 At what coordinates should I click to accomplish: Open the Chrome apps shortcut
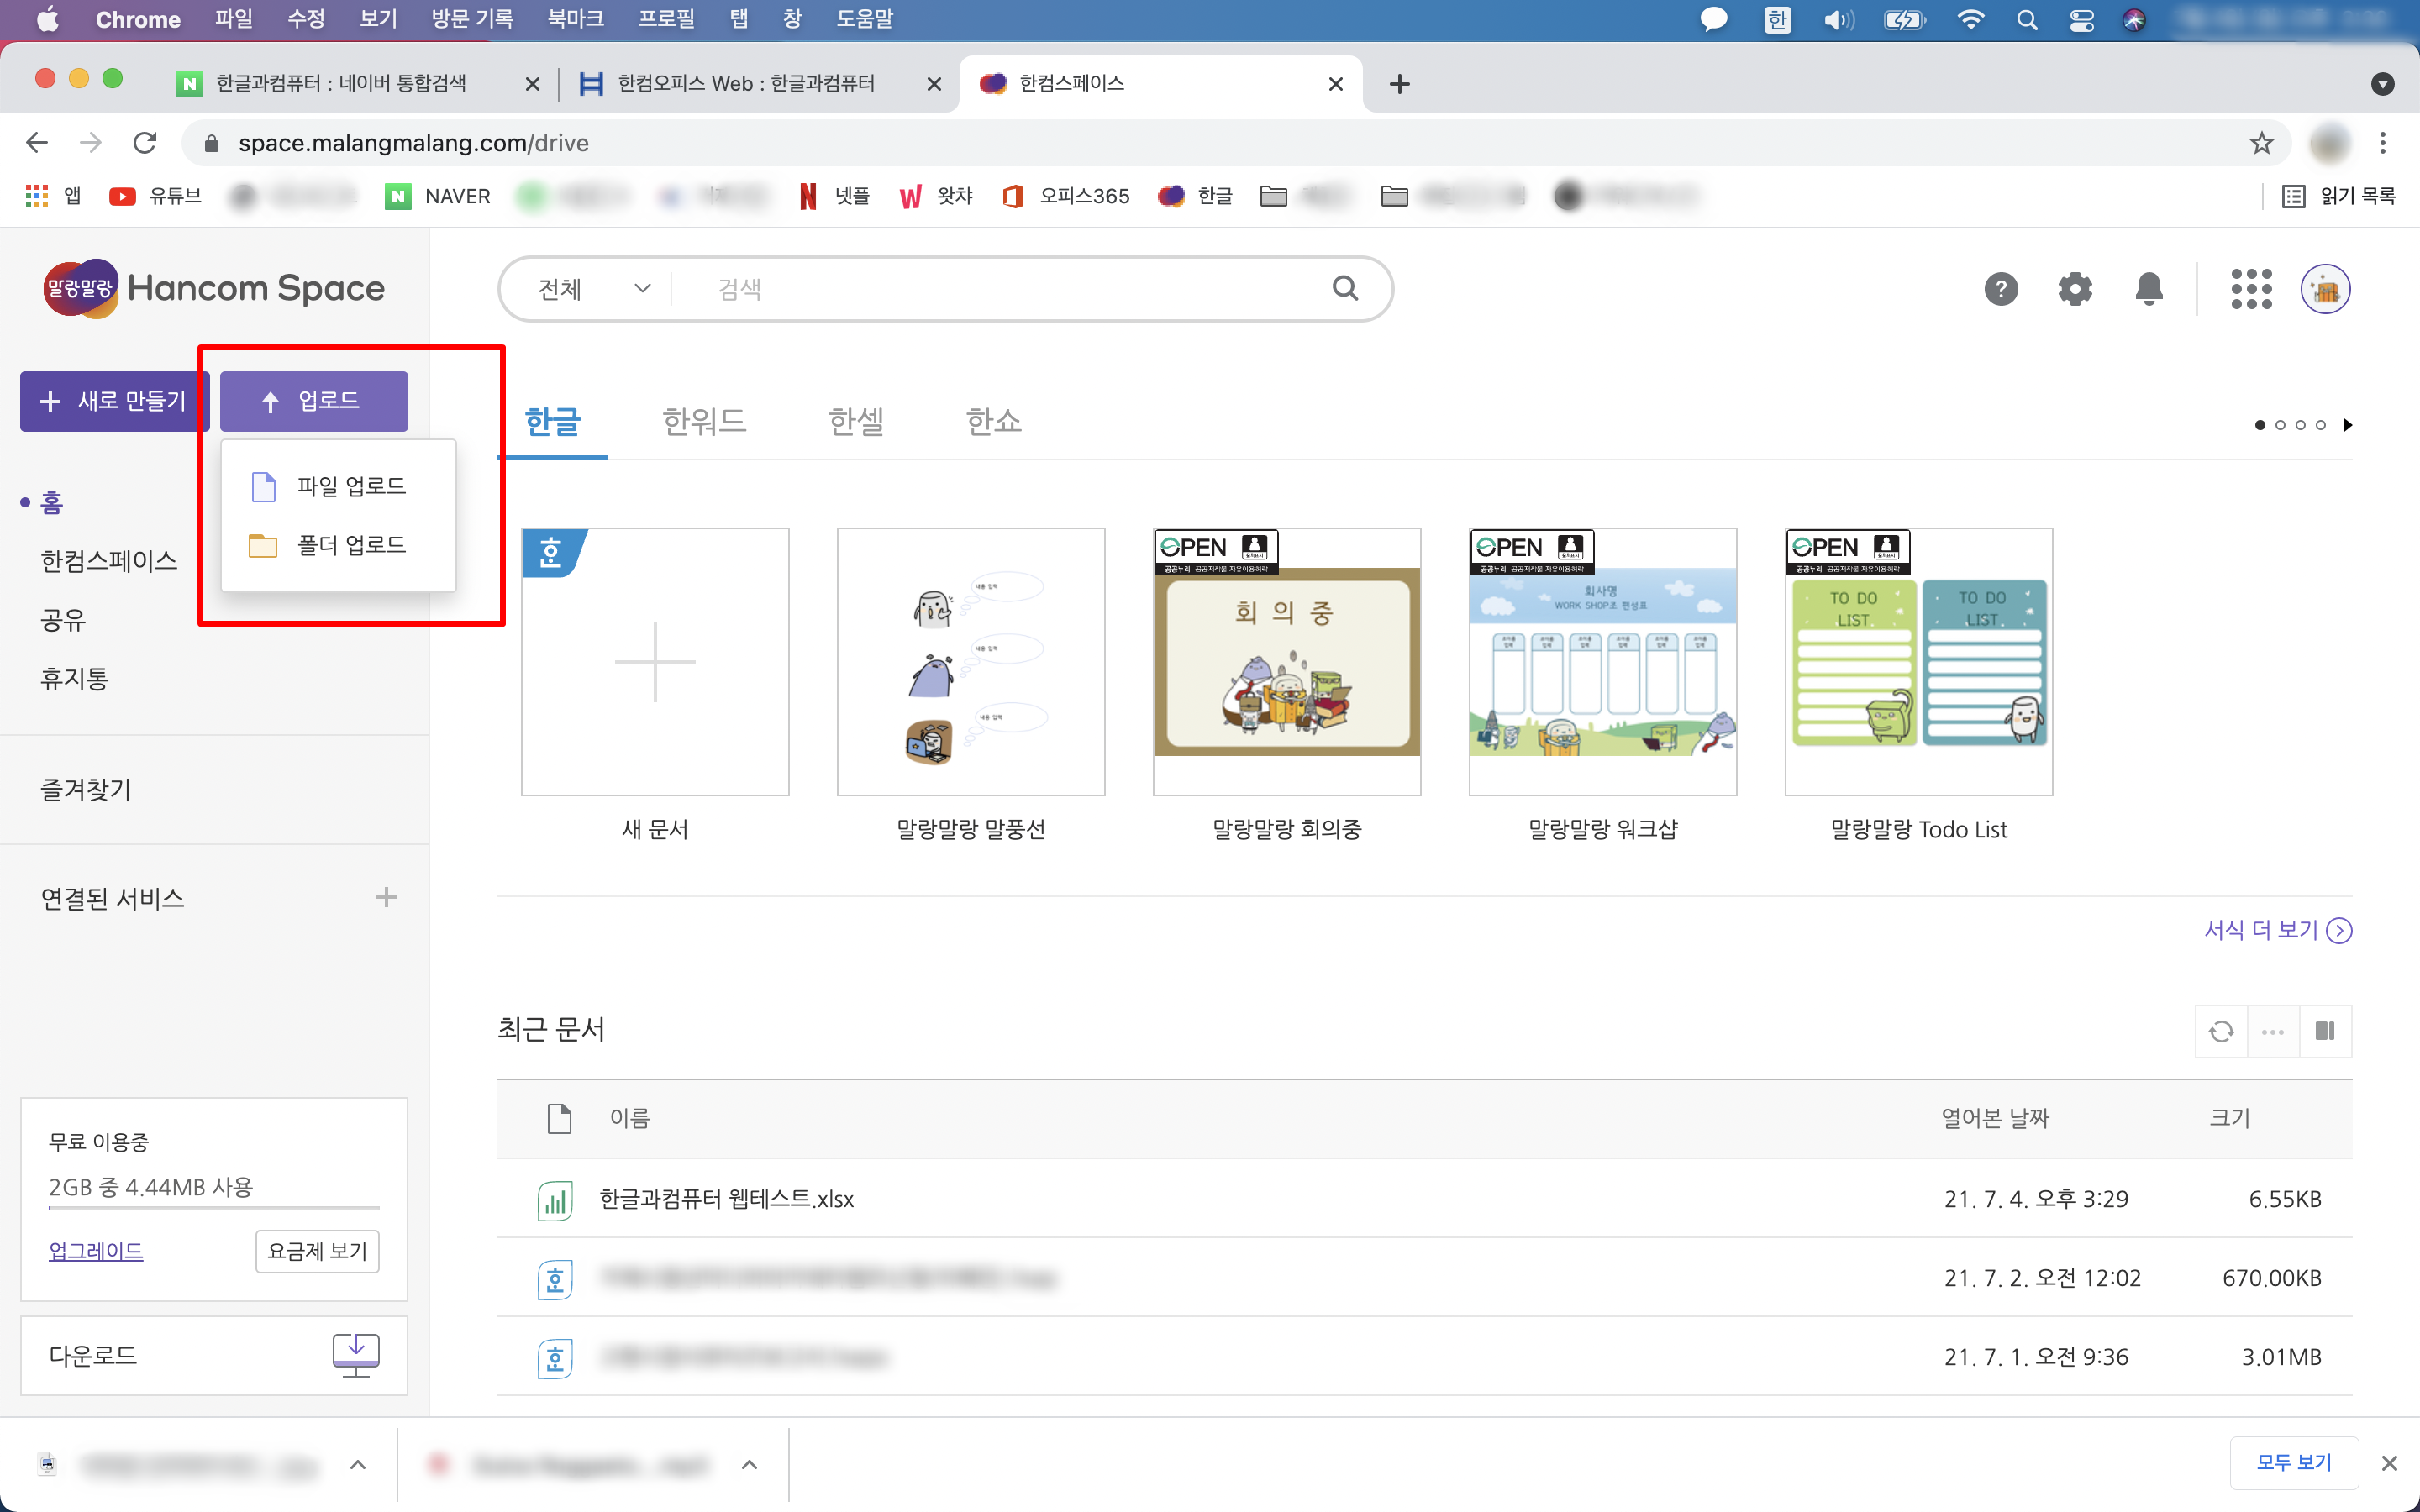point(53,196)
